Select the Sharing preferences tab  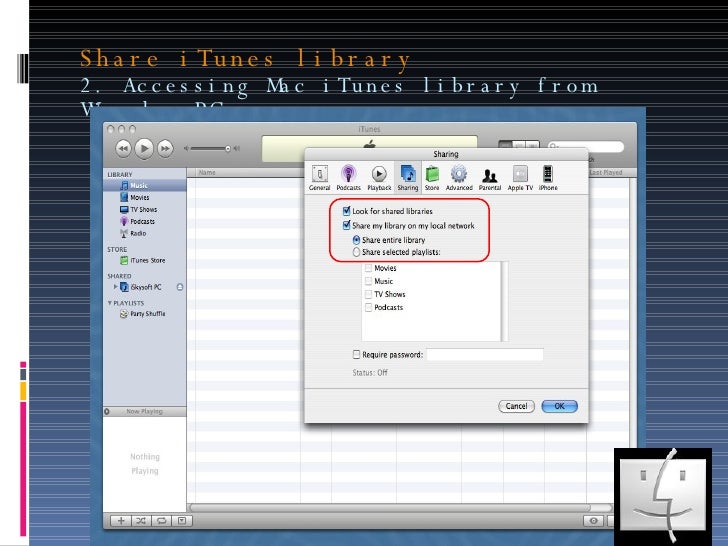408,177
